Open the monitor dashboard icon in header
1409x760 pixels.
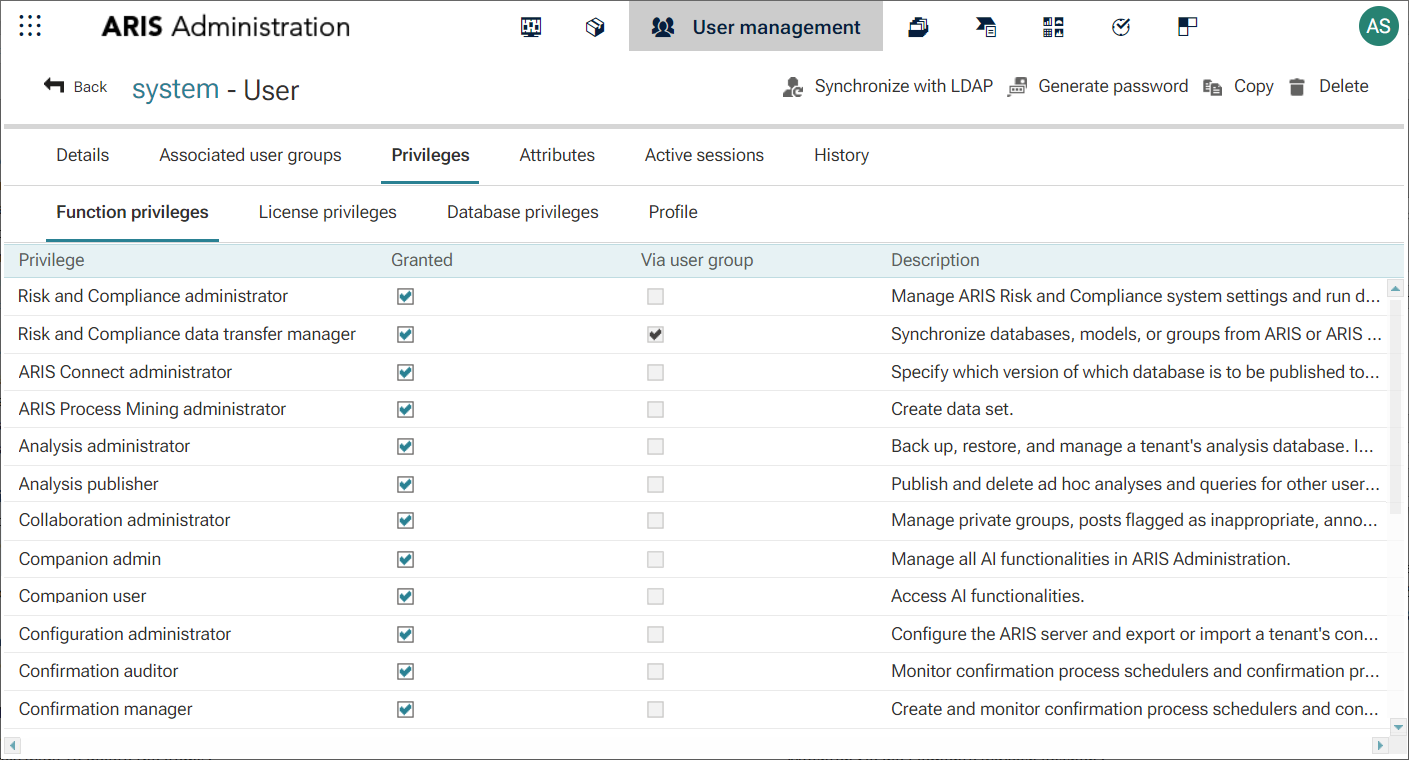click(531, 27)
